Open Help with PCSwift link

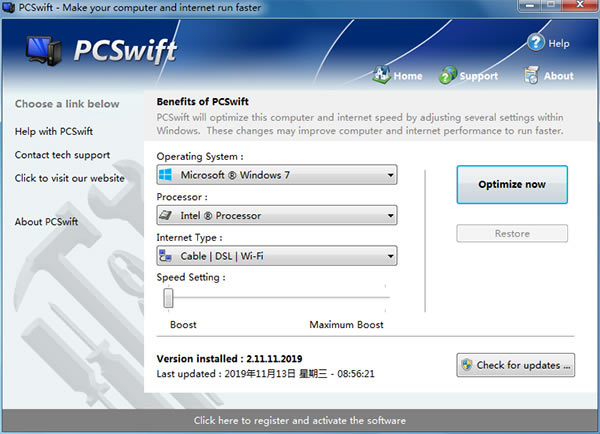pos(54,131)
